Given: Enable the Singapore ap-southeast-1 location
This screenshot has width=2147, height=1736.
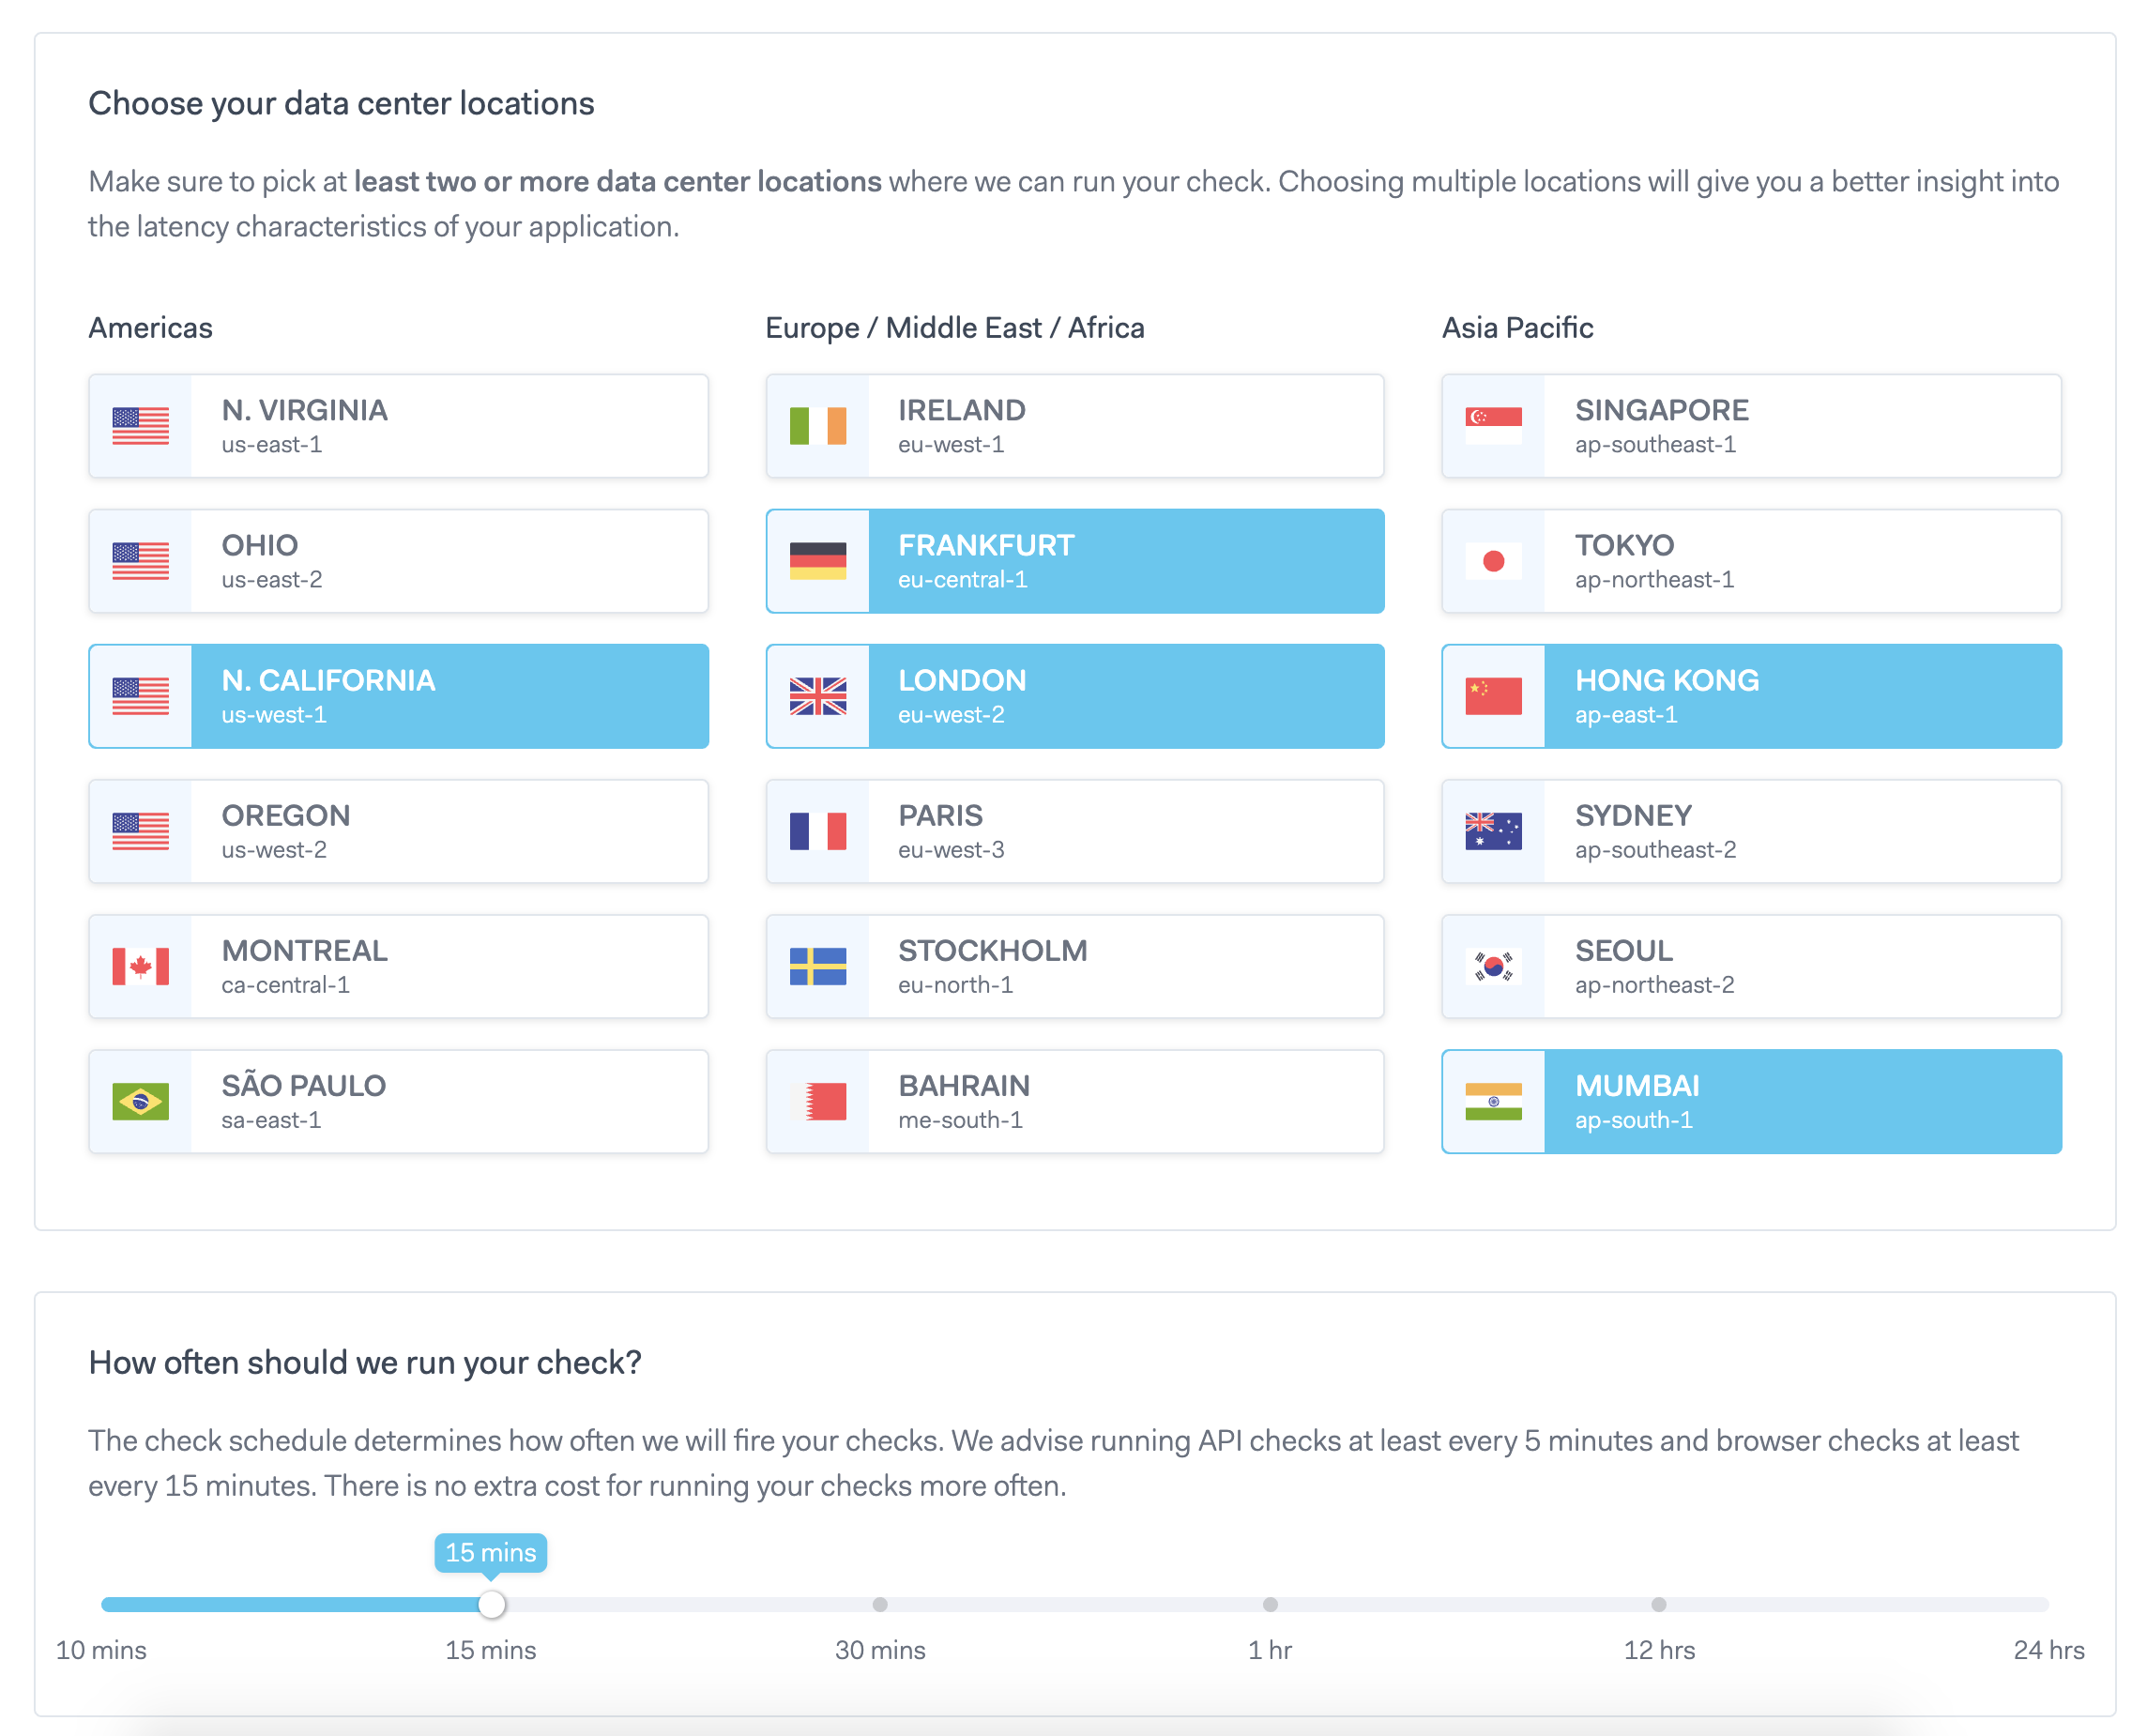Looking at the screenshot, I should pyautogui.click(x=1750, y=426).
